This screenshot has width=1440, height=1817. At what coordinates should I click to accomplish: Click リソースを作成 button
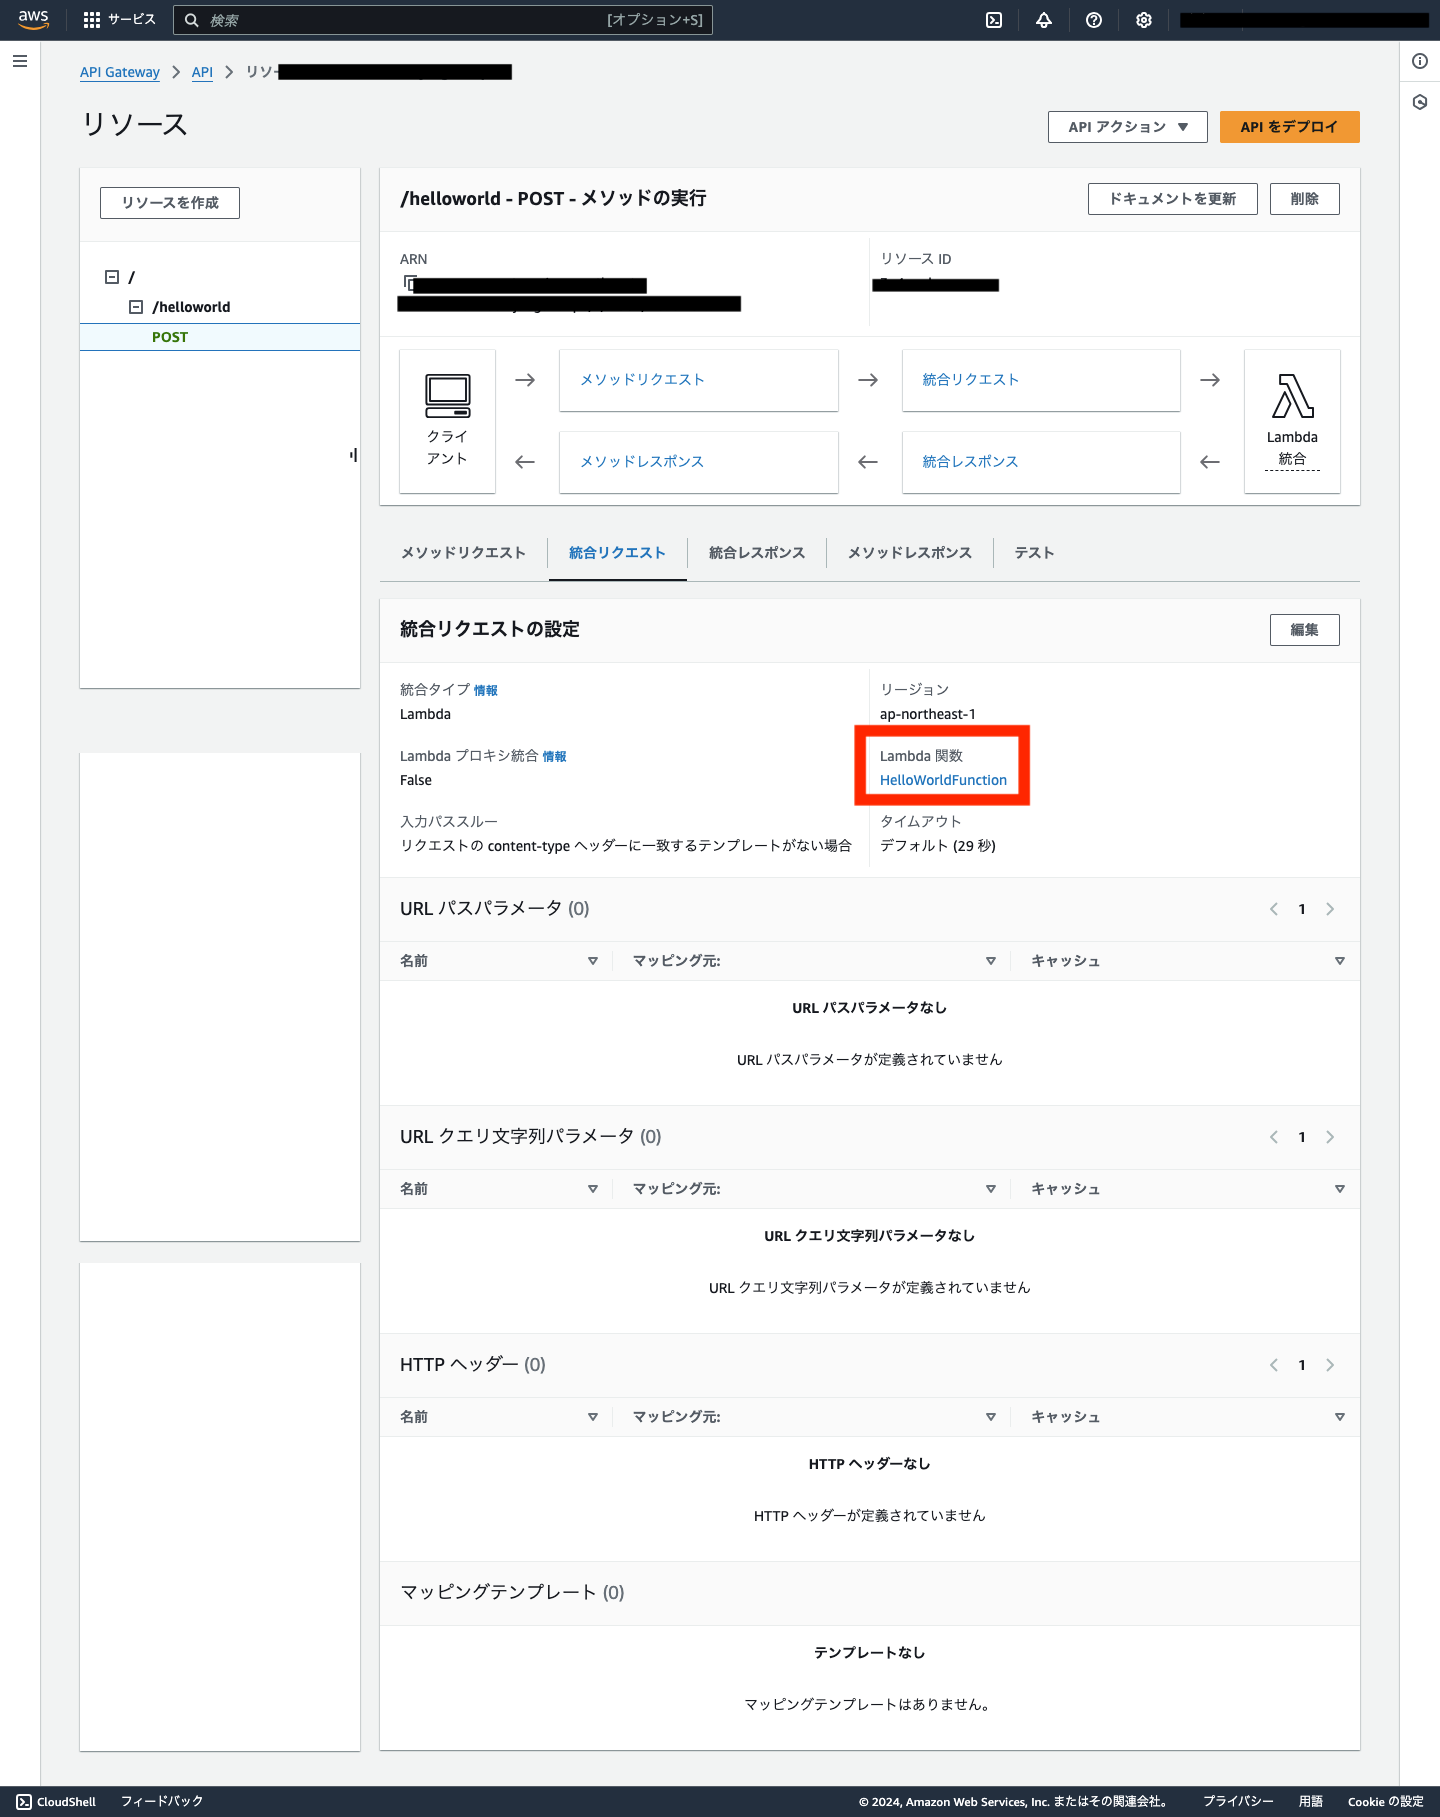(x=170, y=203)
